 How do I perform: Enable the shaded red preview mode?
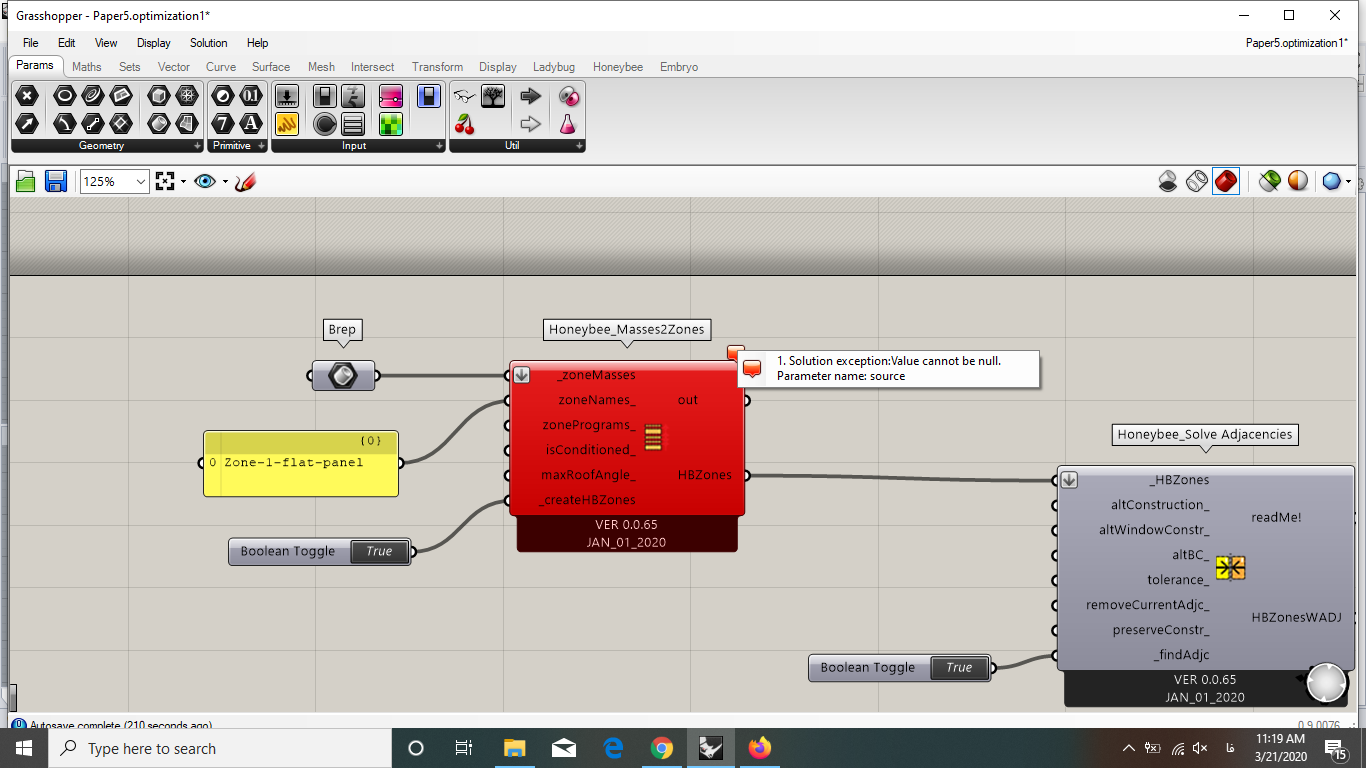(x=1226, y=181)
